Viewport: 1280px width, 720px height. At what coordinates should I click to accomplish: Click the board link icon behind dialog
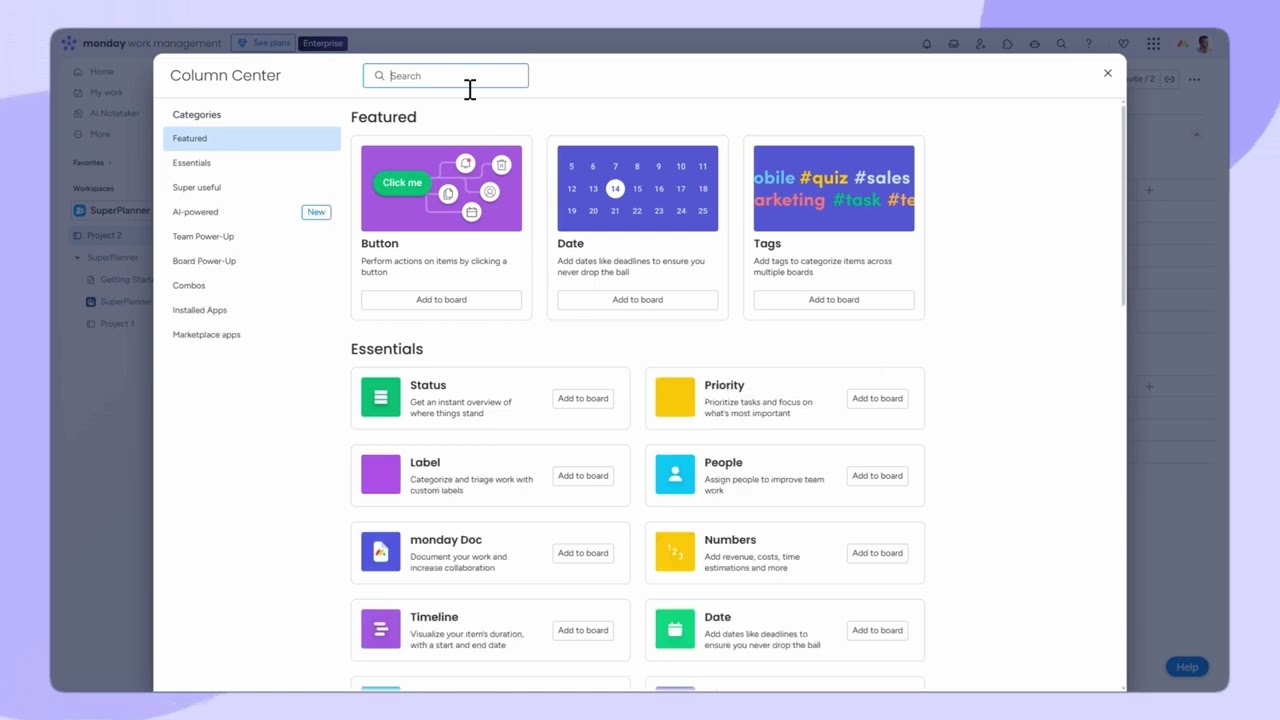click(x=1169, y=79)
